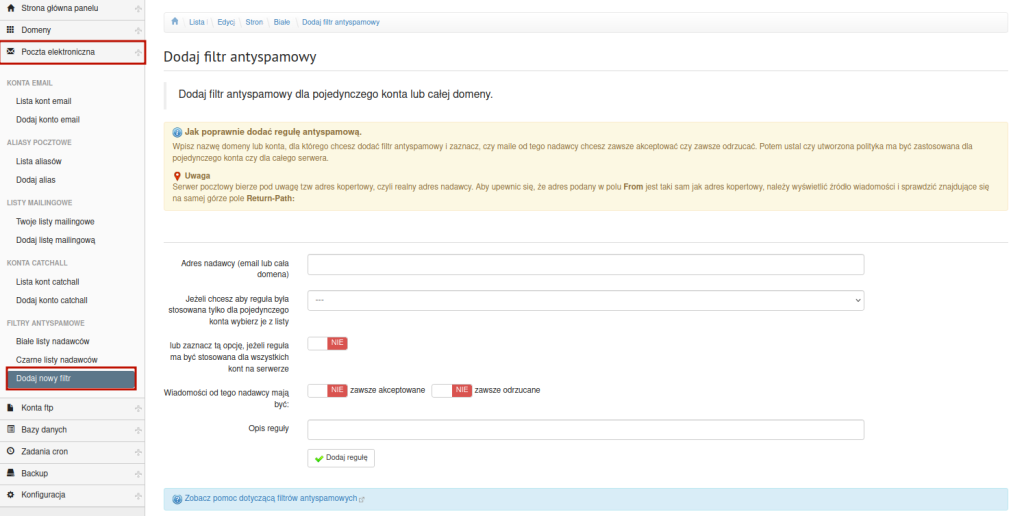This screenshot has width=1024, height=516.
Task: Open the antispam filters help link
Action: (x=270, y=498)
